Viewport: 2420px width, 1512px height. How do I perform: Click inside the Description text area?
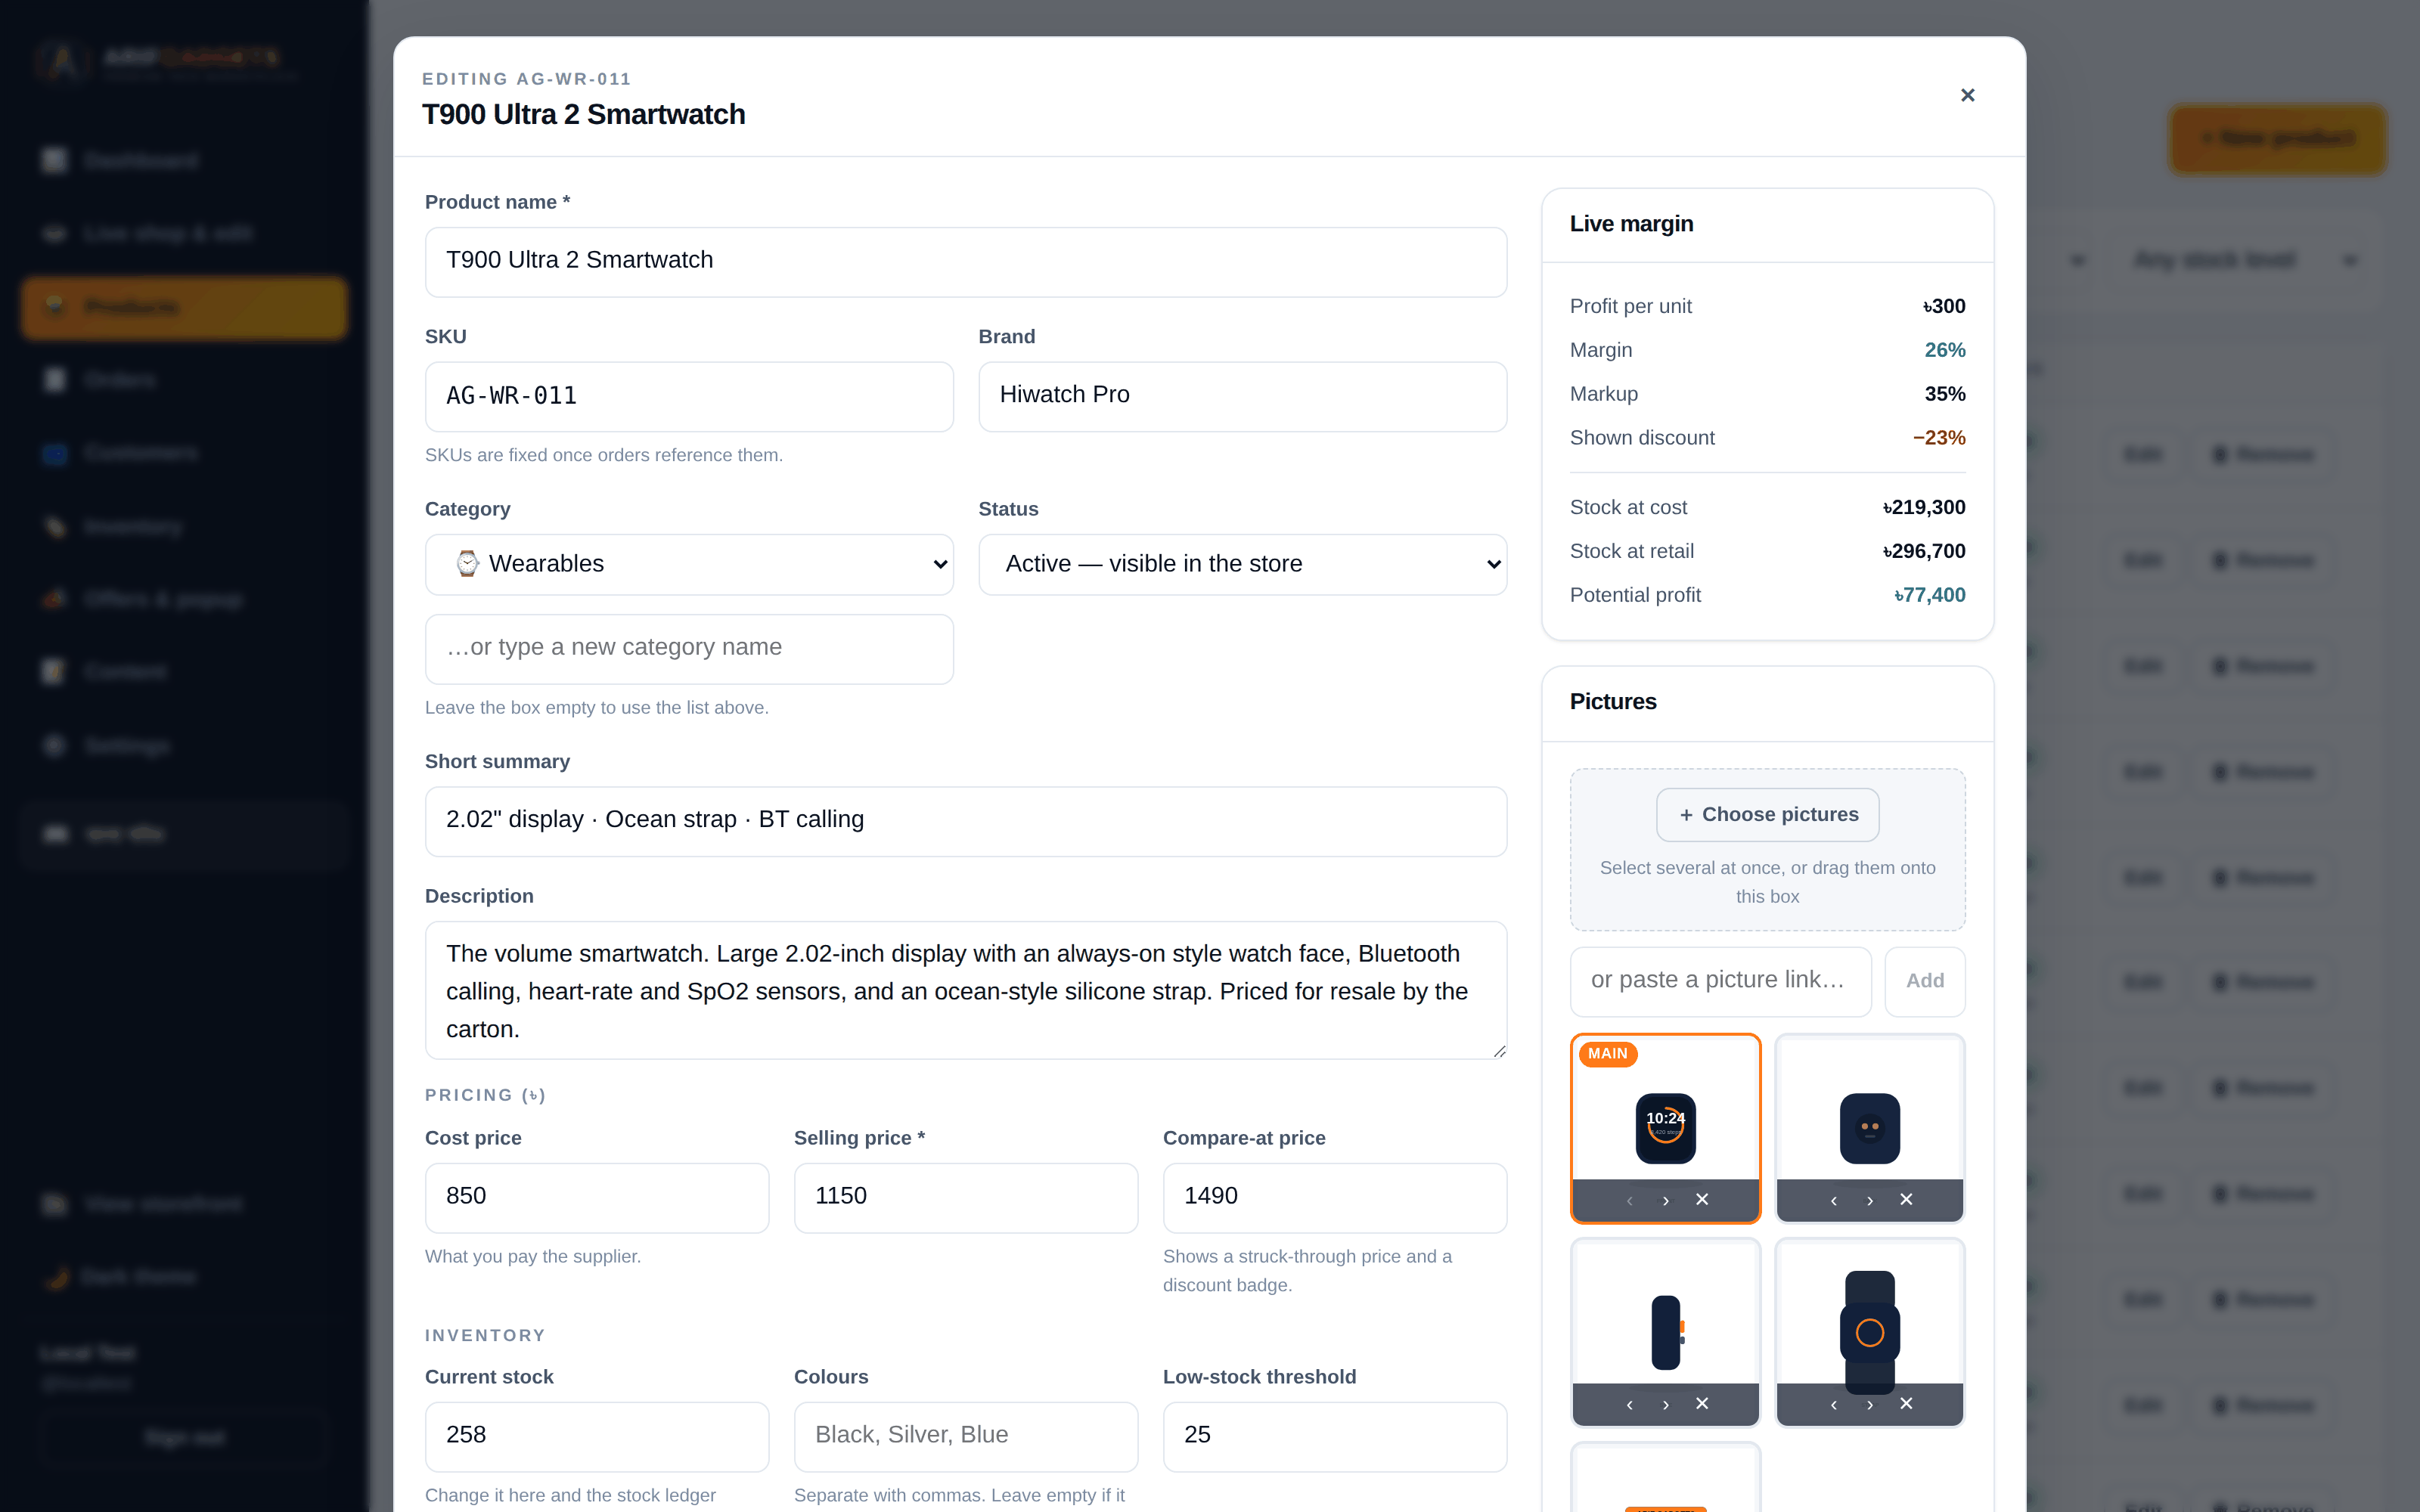click(x=966, y=990)
